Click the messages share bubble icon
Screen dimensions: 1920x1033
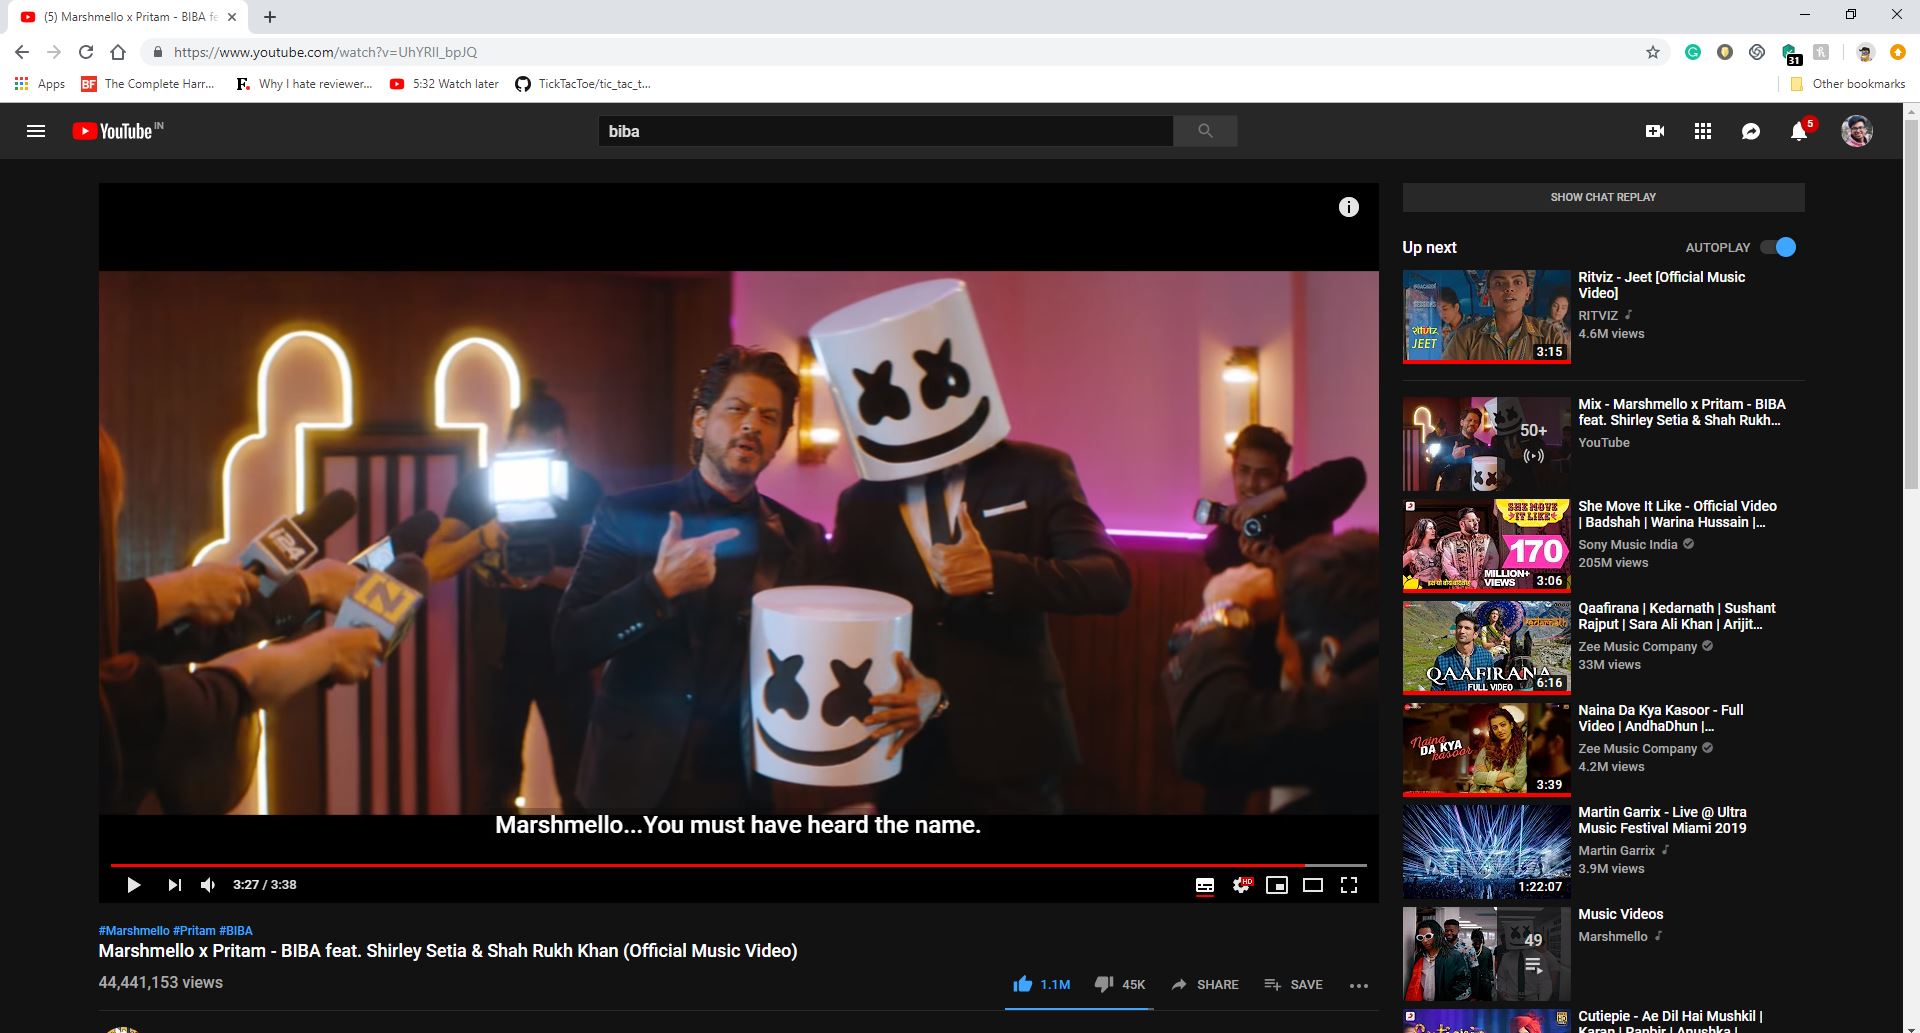[x=1751, y=131]
